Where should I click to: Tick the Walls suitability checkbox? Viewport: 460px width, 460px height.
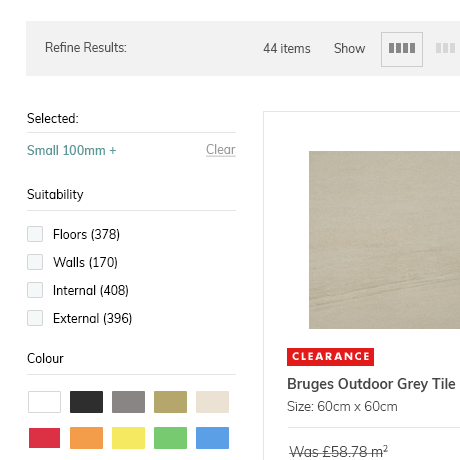pyautogui.click(x=35, y=262)
